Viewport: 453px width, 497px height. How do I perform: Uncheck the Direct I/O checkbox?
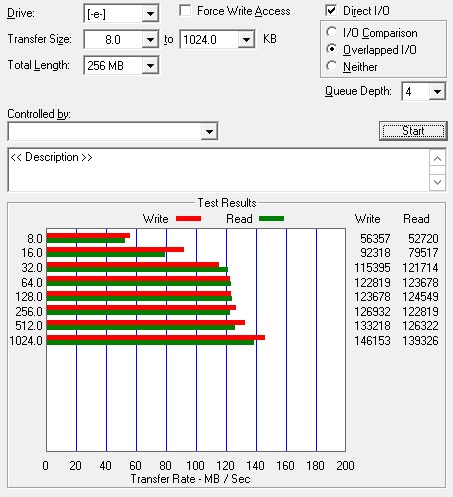[x=331, y=10]
